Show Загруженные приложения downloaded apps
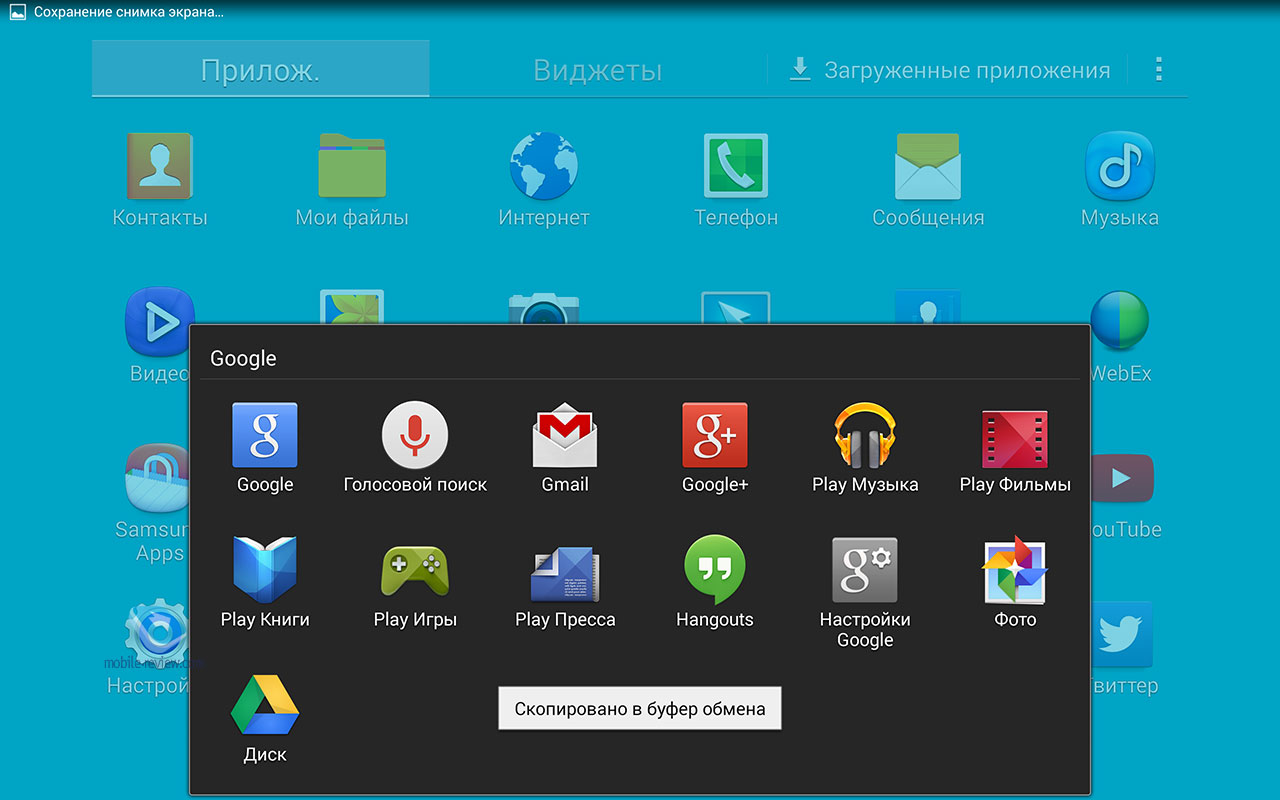Viewport: 1280px width, 800px height. (949, 70)
